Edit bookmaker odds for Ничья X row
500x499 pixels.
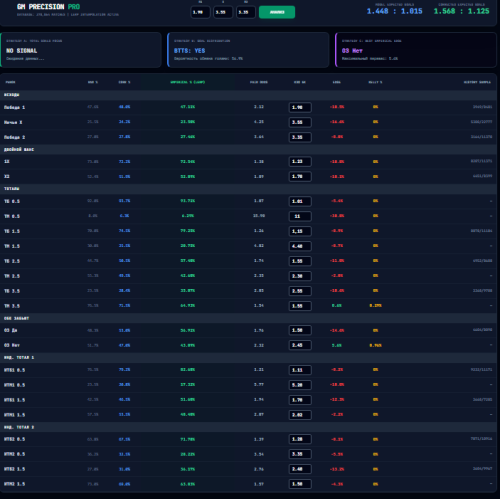[x=300, y=122]
